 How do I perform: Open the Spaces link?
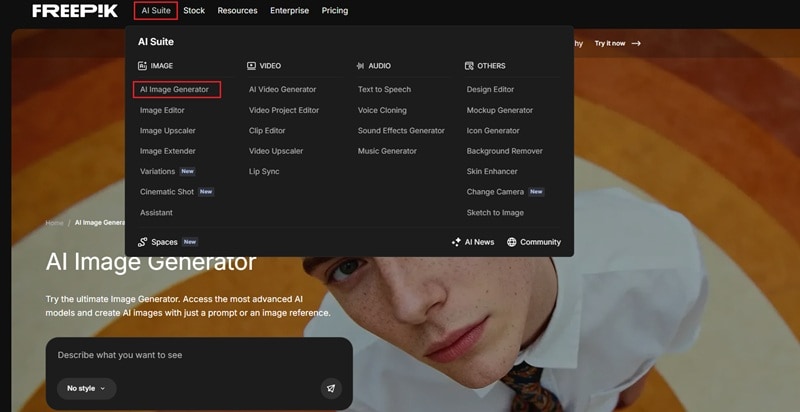pos(164,242)
